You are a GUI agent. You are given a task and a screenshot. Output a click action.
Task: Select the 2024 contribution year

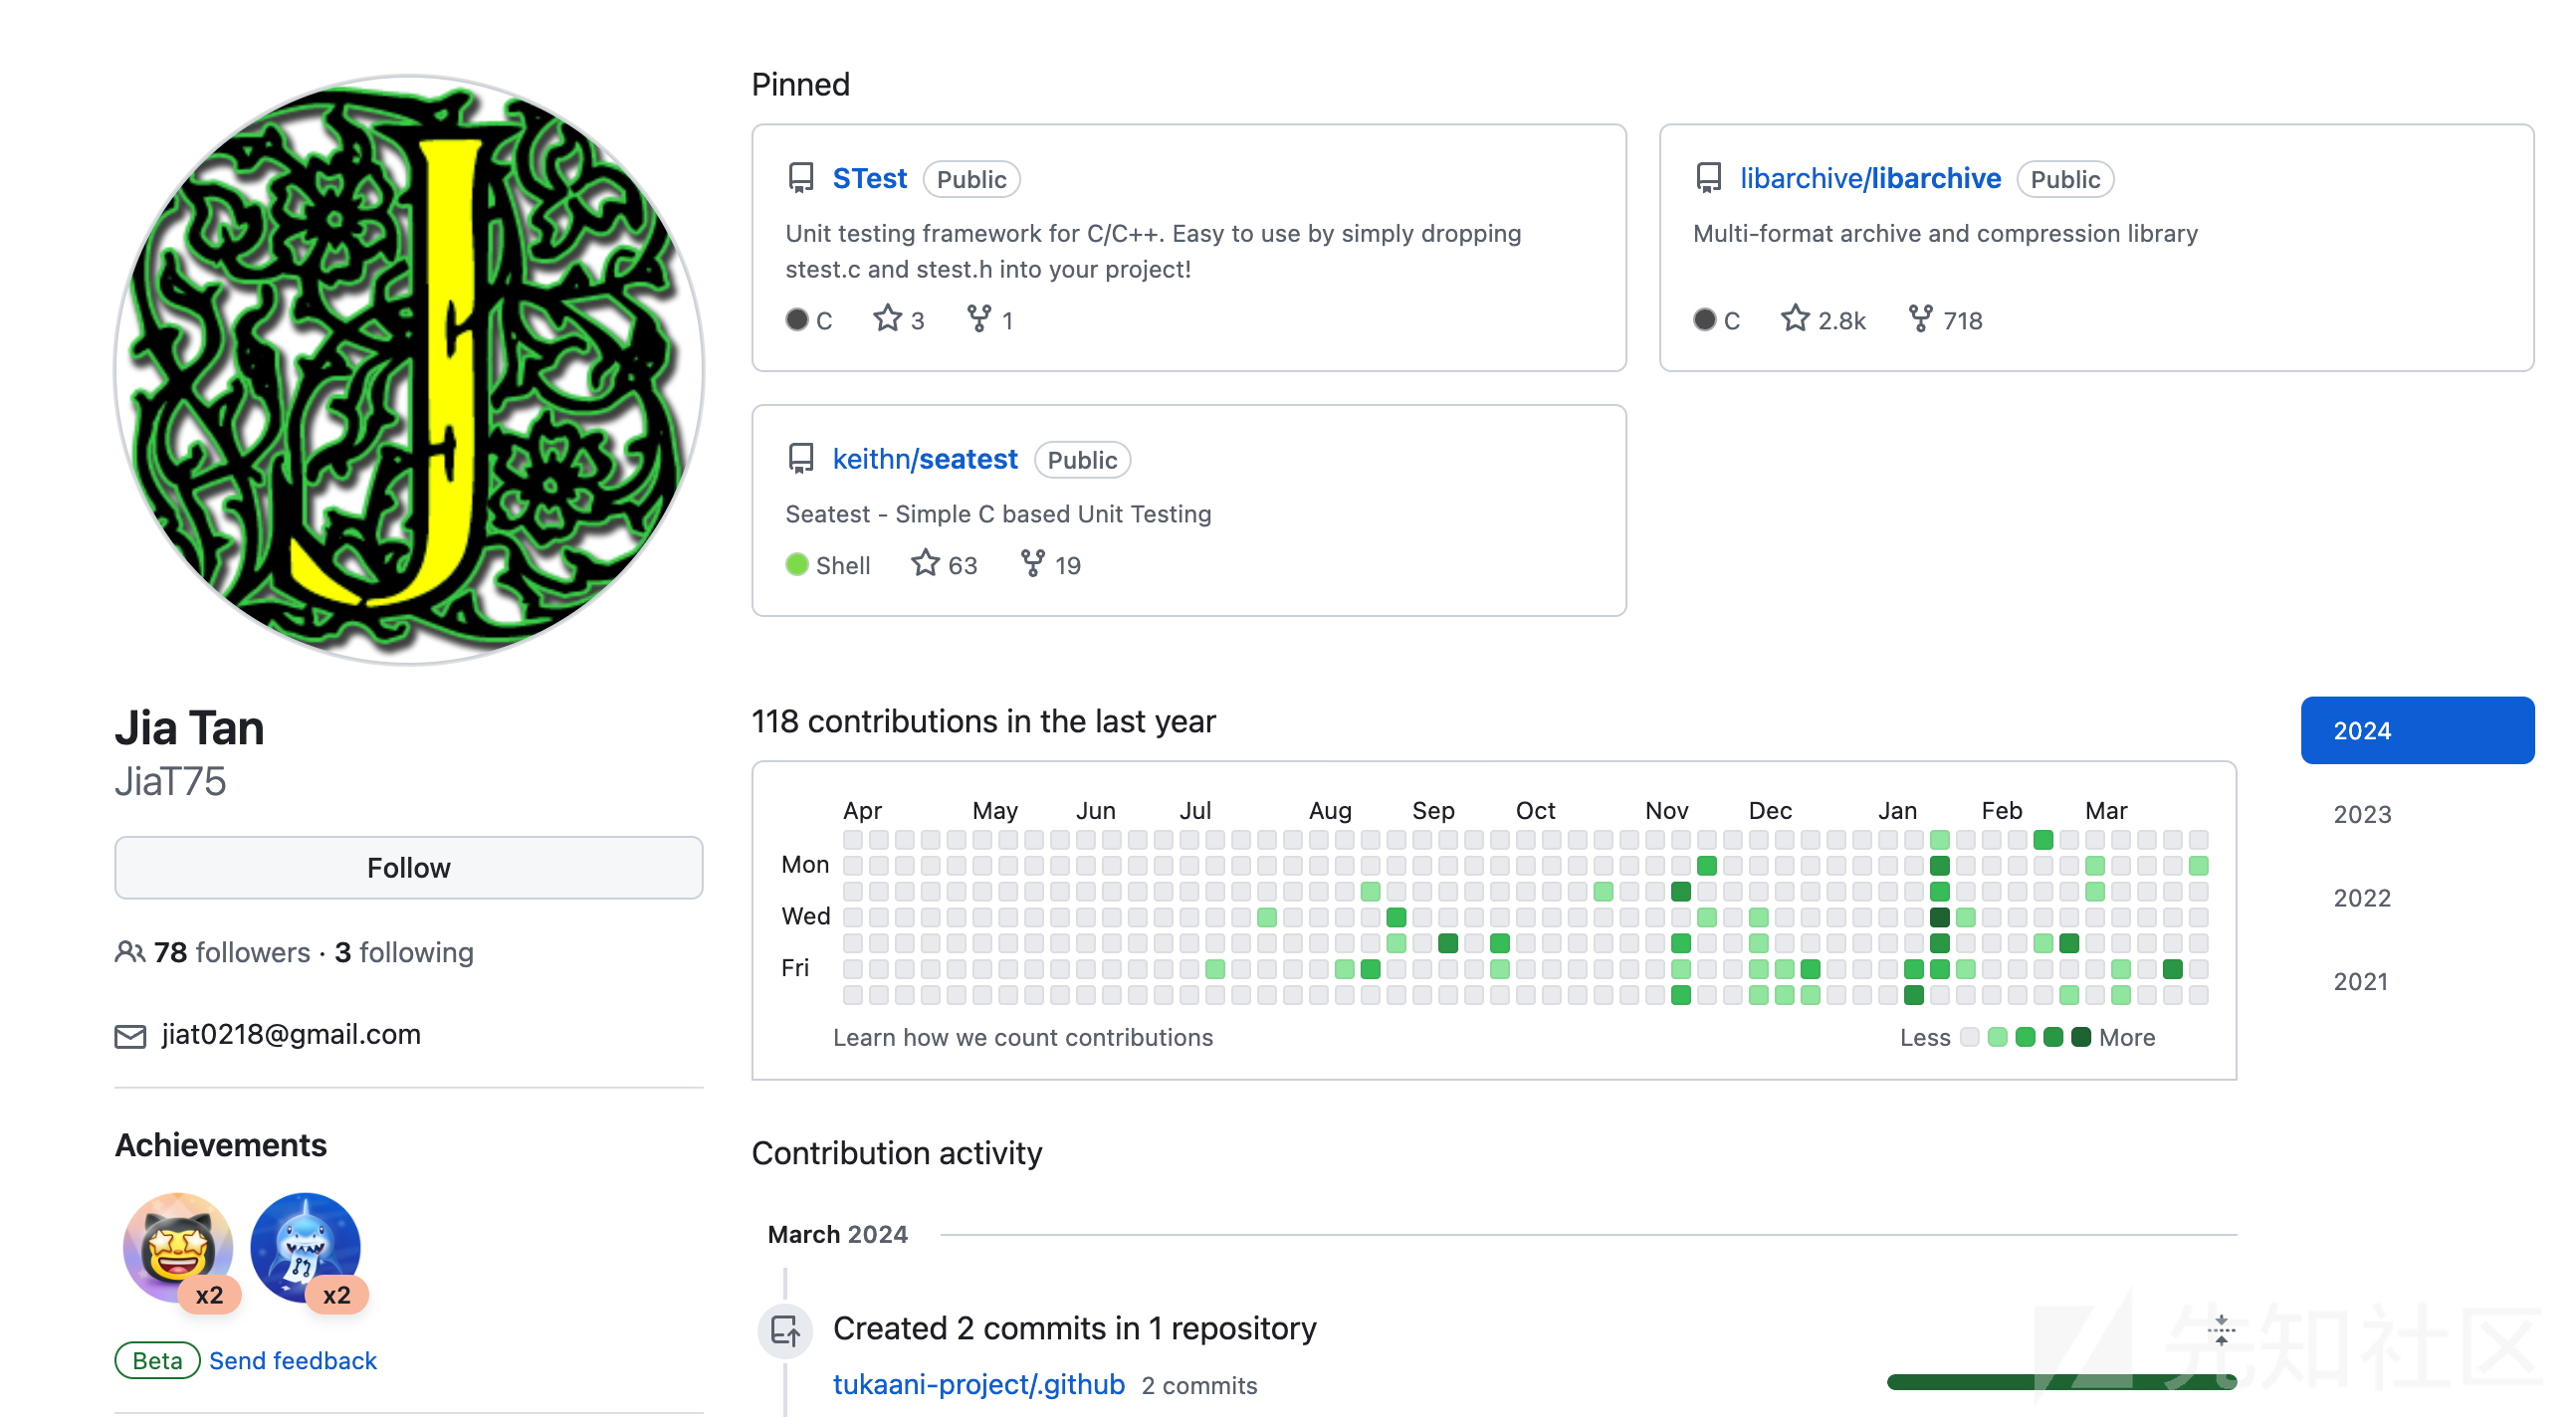pos(2417,730)
